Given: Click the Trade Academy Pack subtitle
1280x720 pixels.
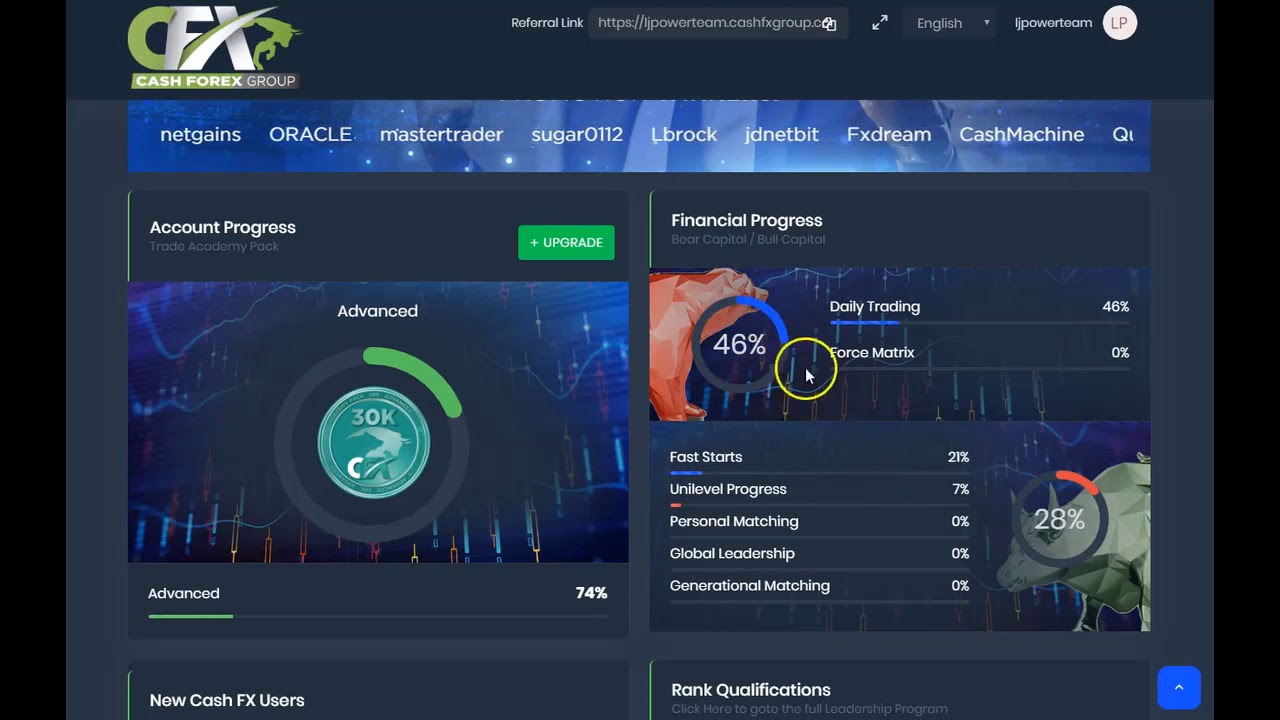Looking at the screenshot, I should click(x=214, y=246).
